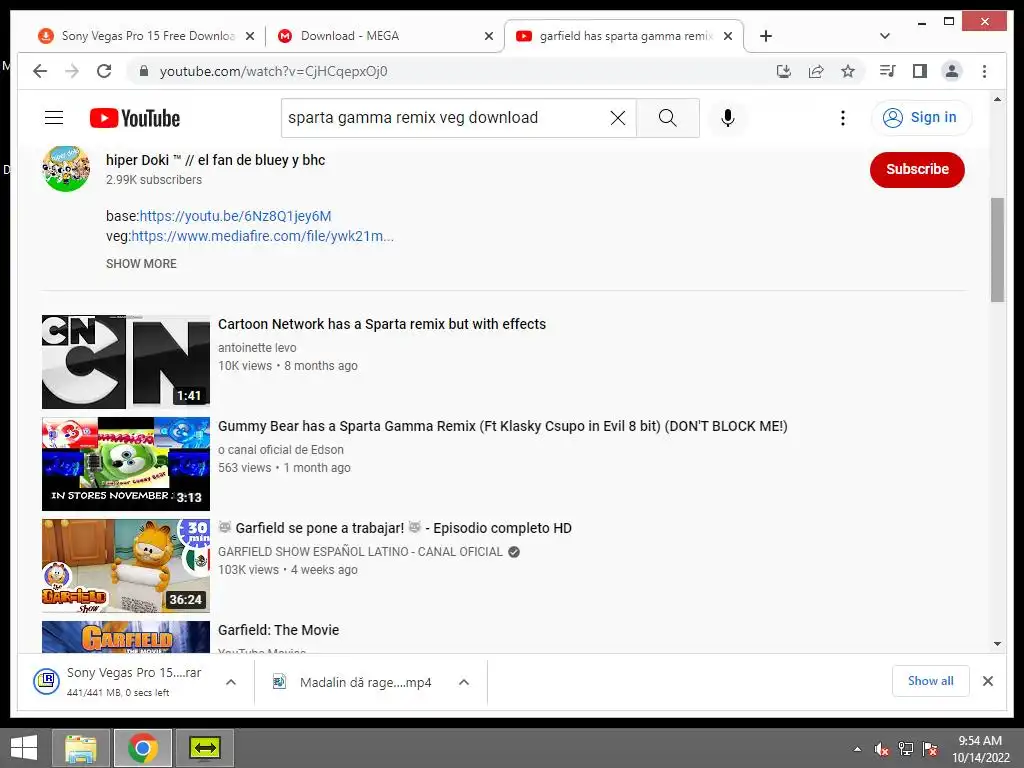Go to YouTube home via logo
Viewport: 1024px width, 768px height.
tap(135, 118)
